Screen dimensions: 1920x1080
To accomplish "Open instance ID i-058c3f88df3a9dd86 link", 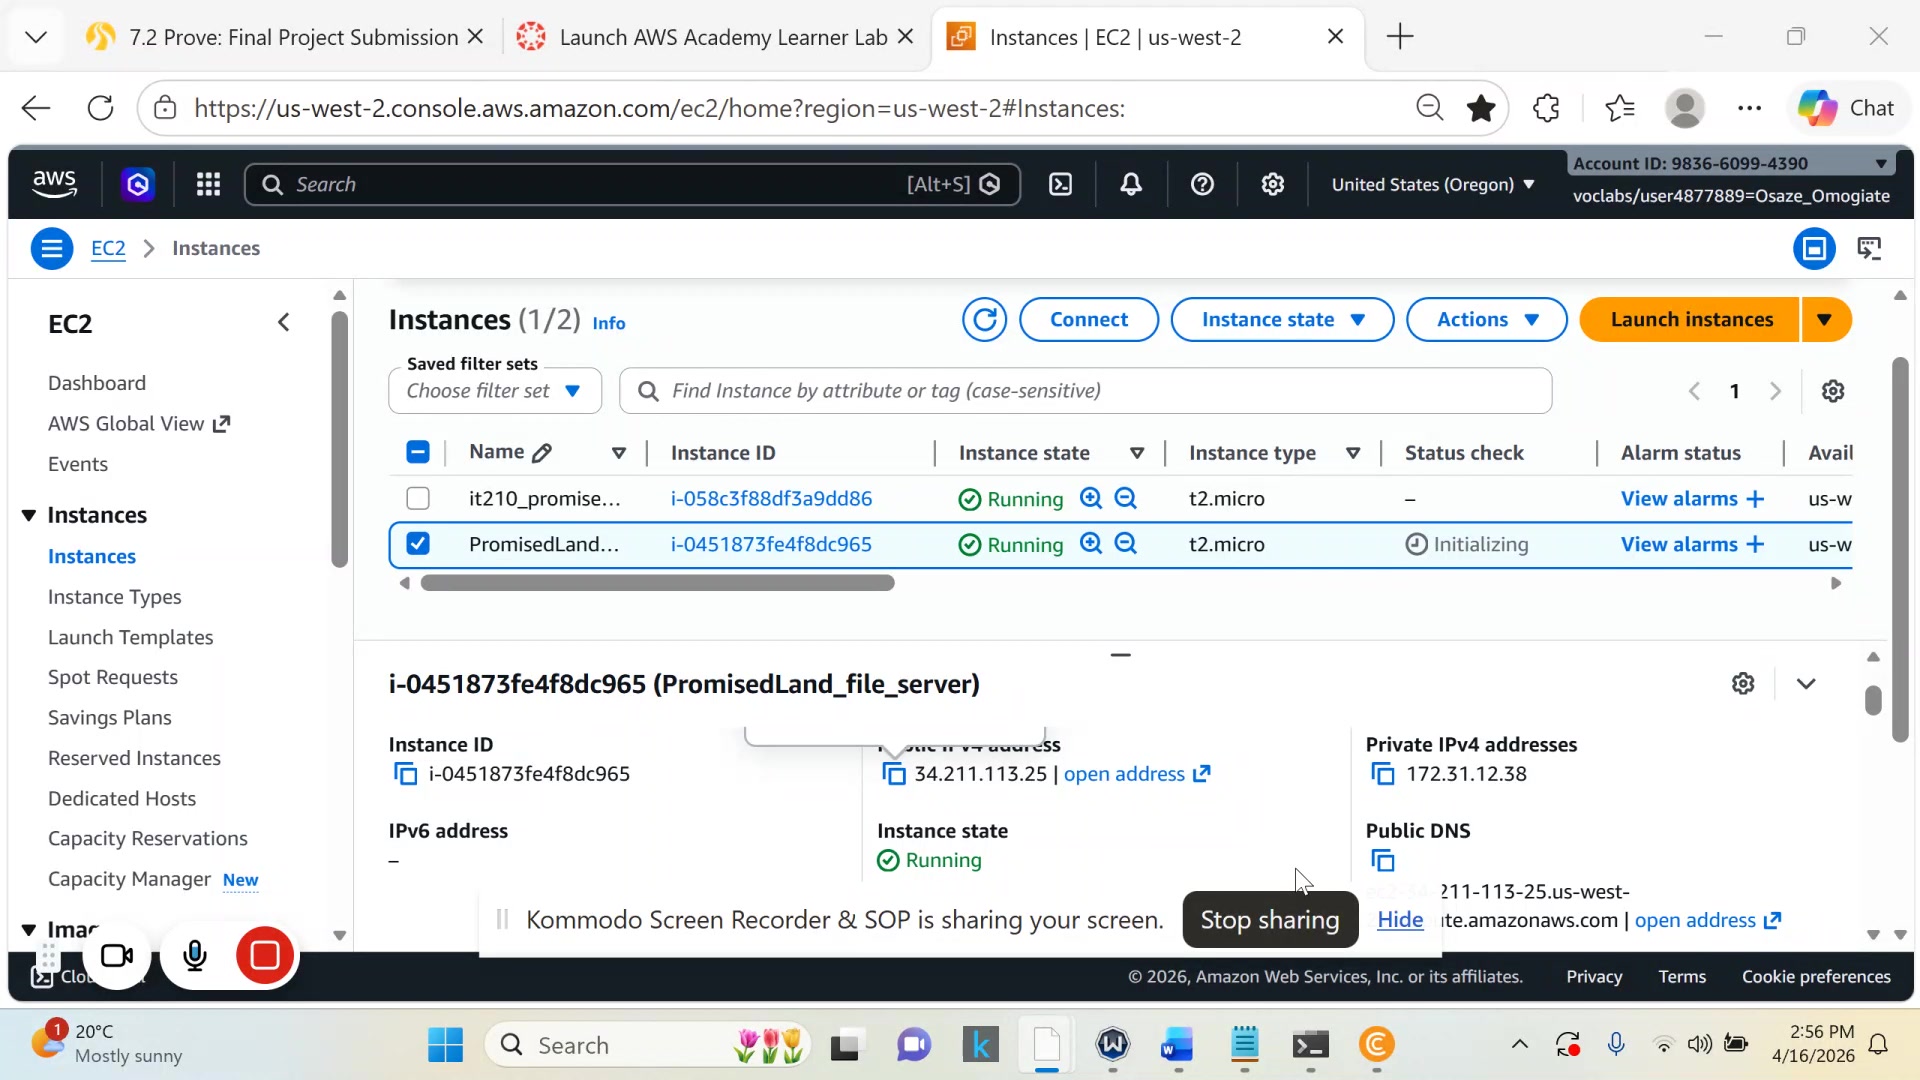I will tap(771, 498).
